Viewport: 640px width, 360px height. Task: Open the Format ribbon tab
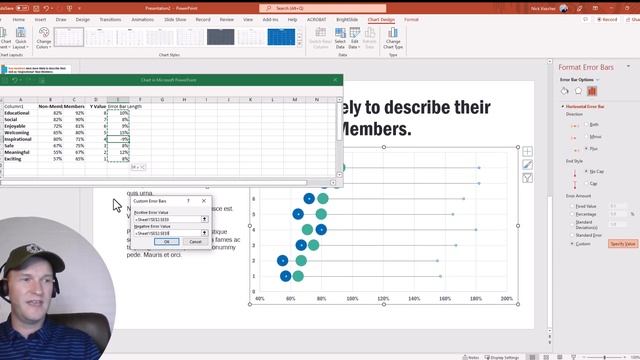pyautogui.click(x=411, y=20)
